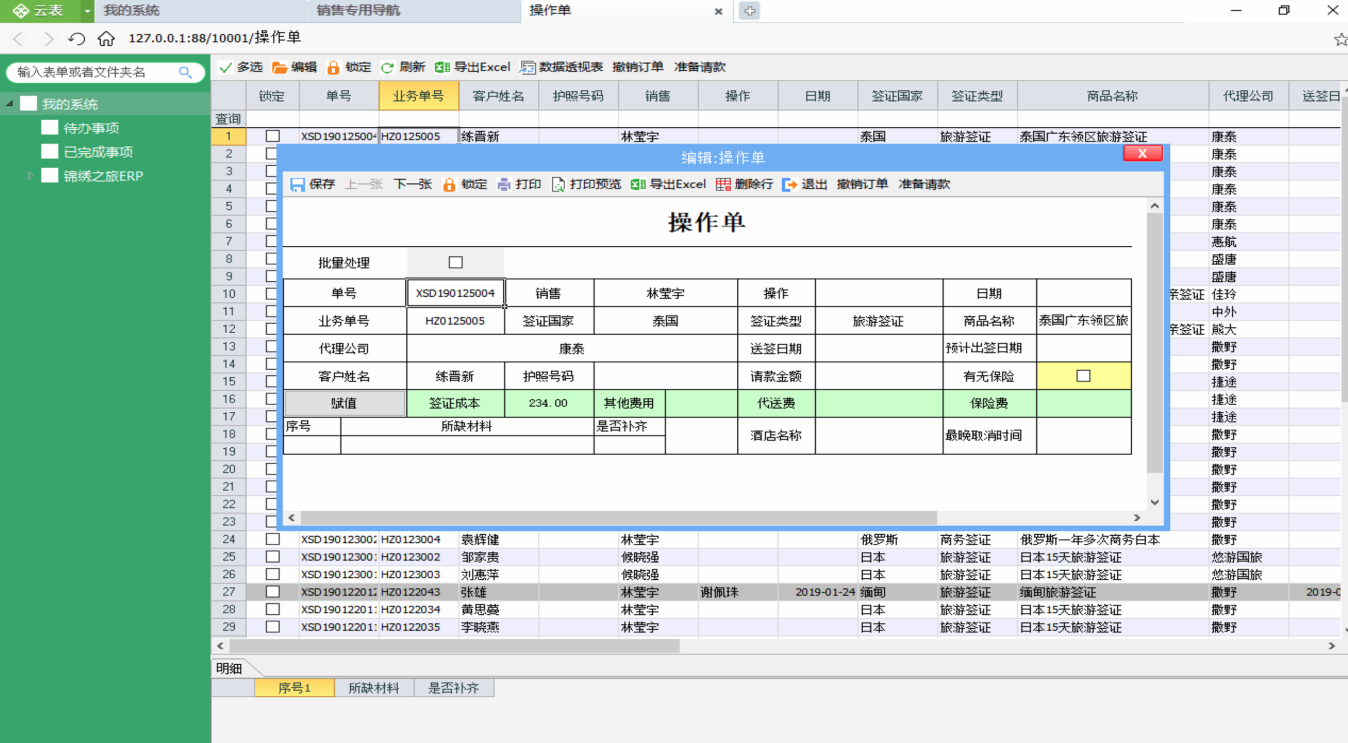This screenshot has height=743, width=1348.
Task: Check 锁定 box for 李晓燕 row
Action: pos(272,627)
